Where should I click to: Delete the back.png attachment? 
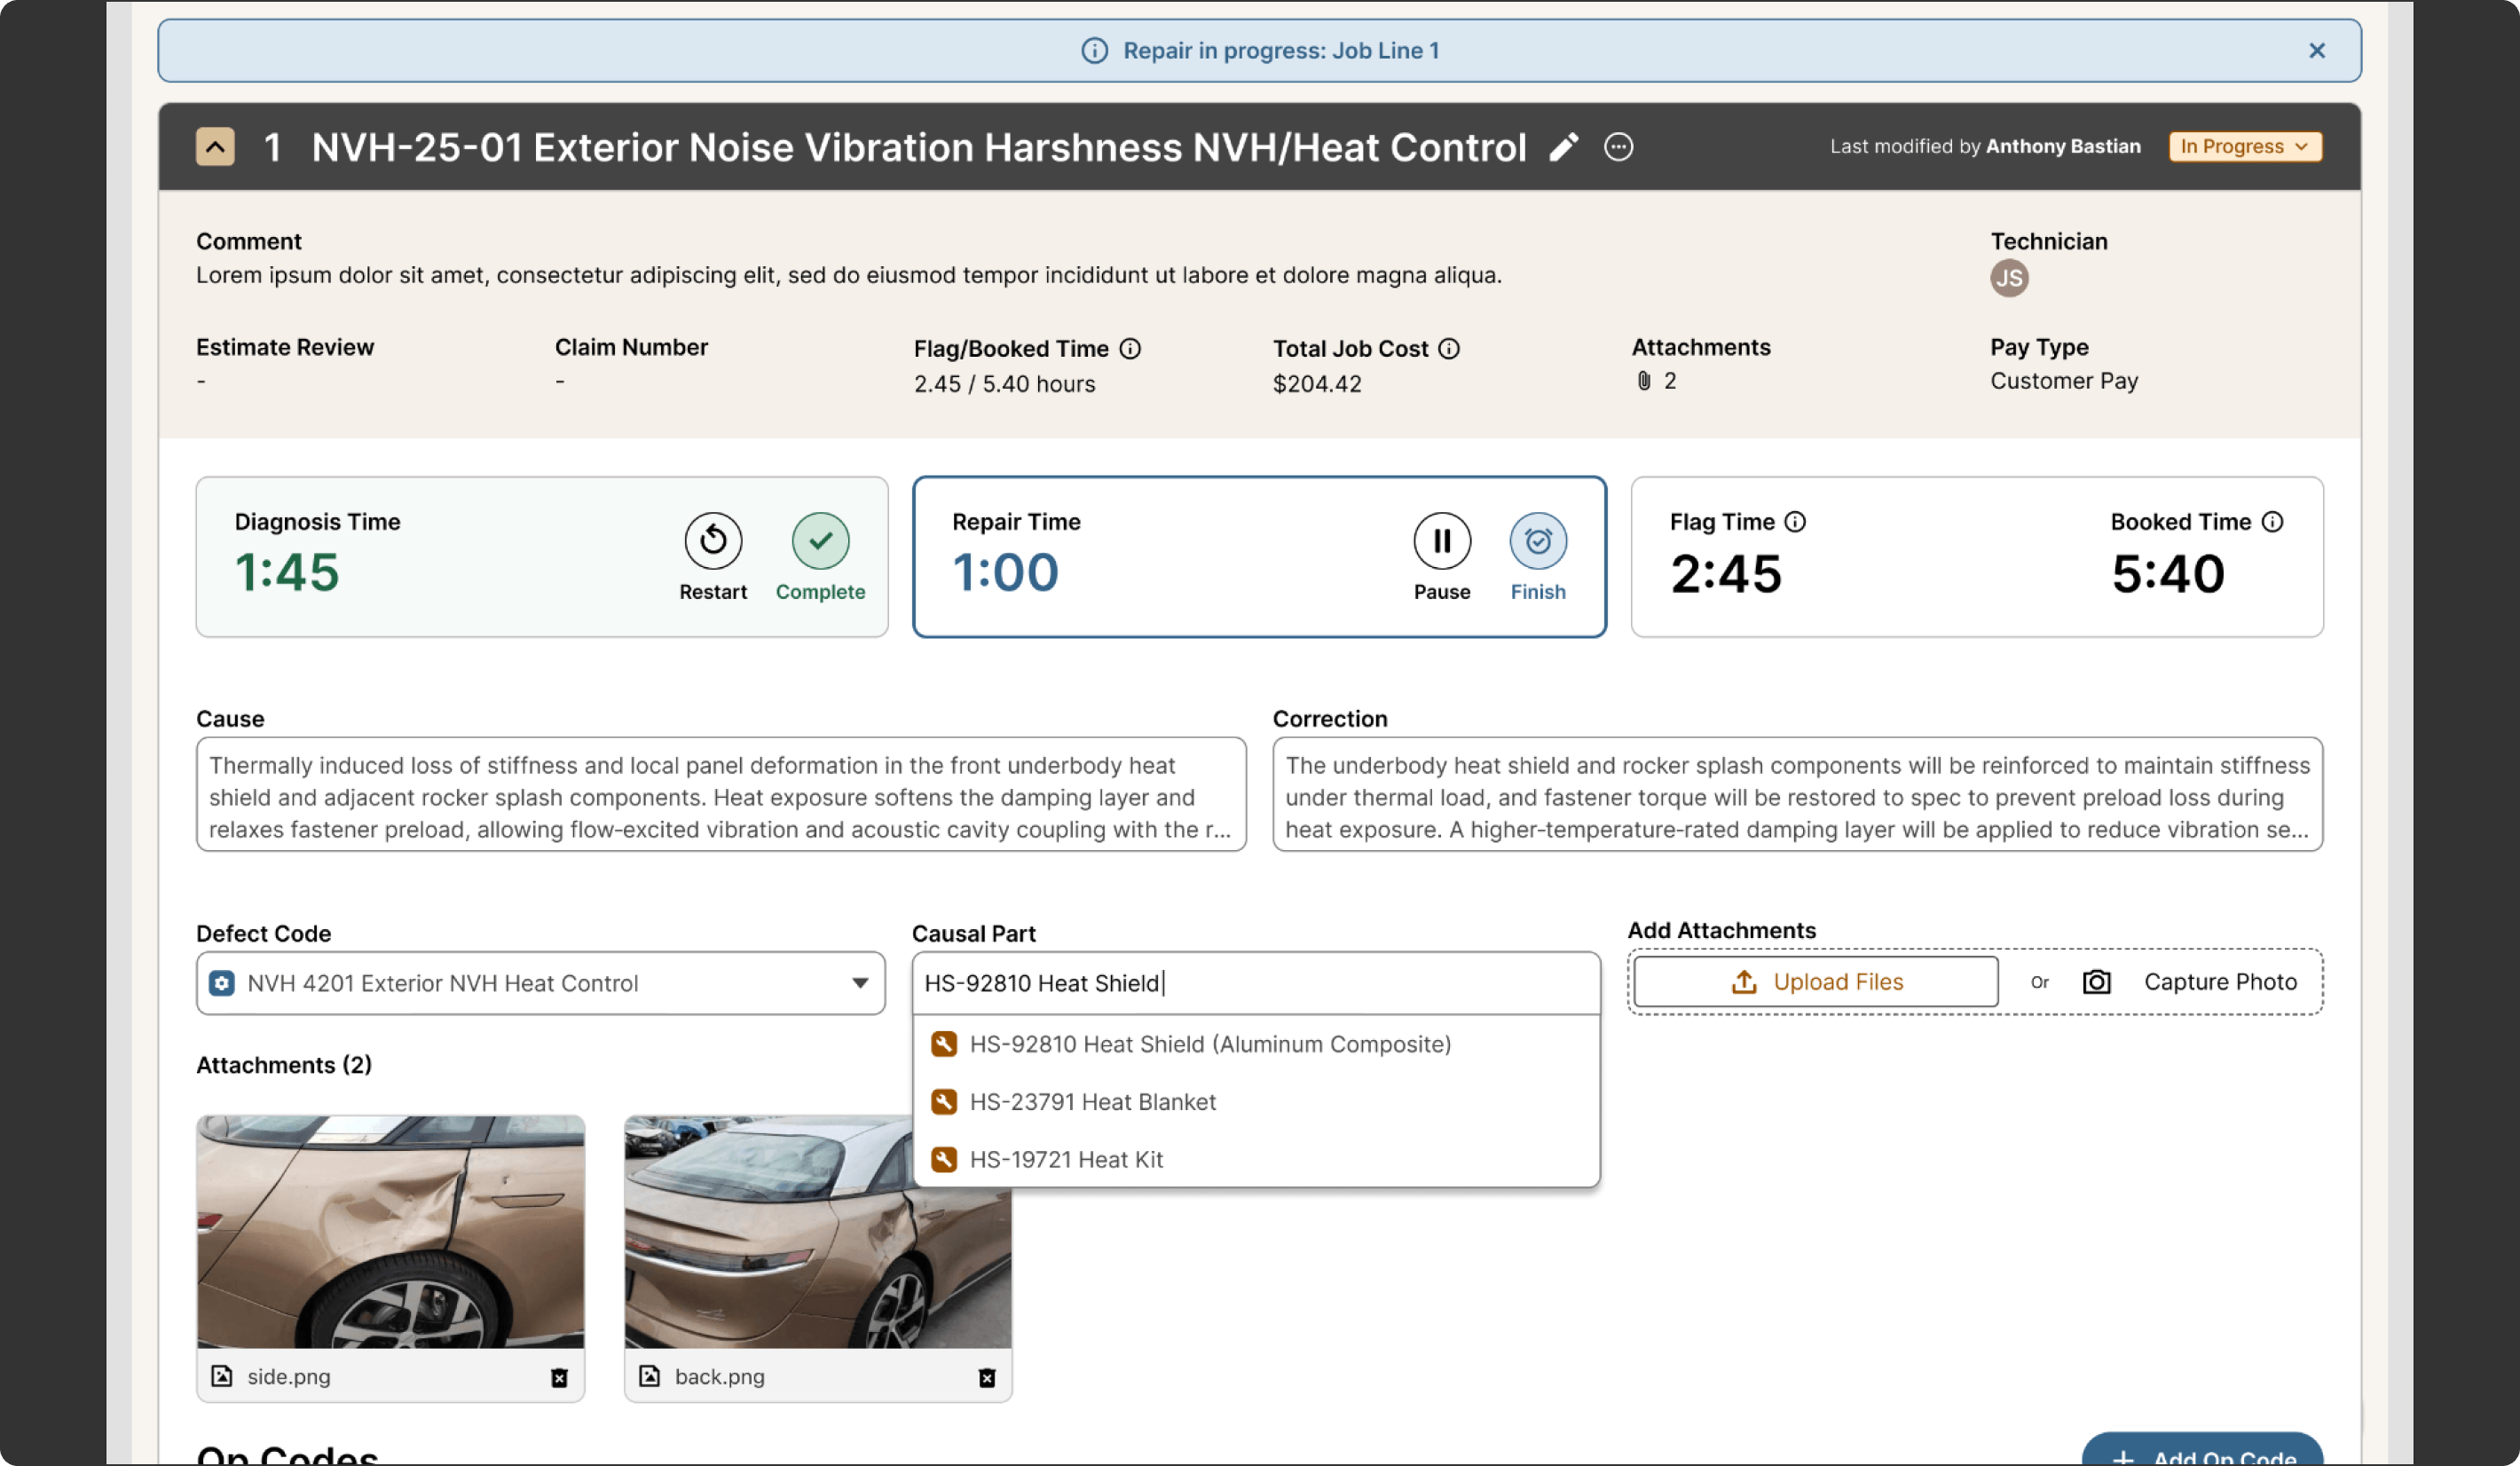(x=986, y=1377)
